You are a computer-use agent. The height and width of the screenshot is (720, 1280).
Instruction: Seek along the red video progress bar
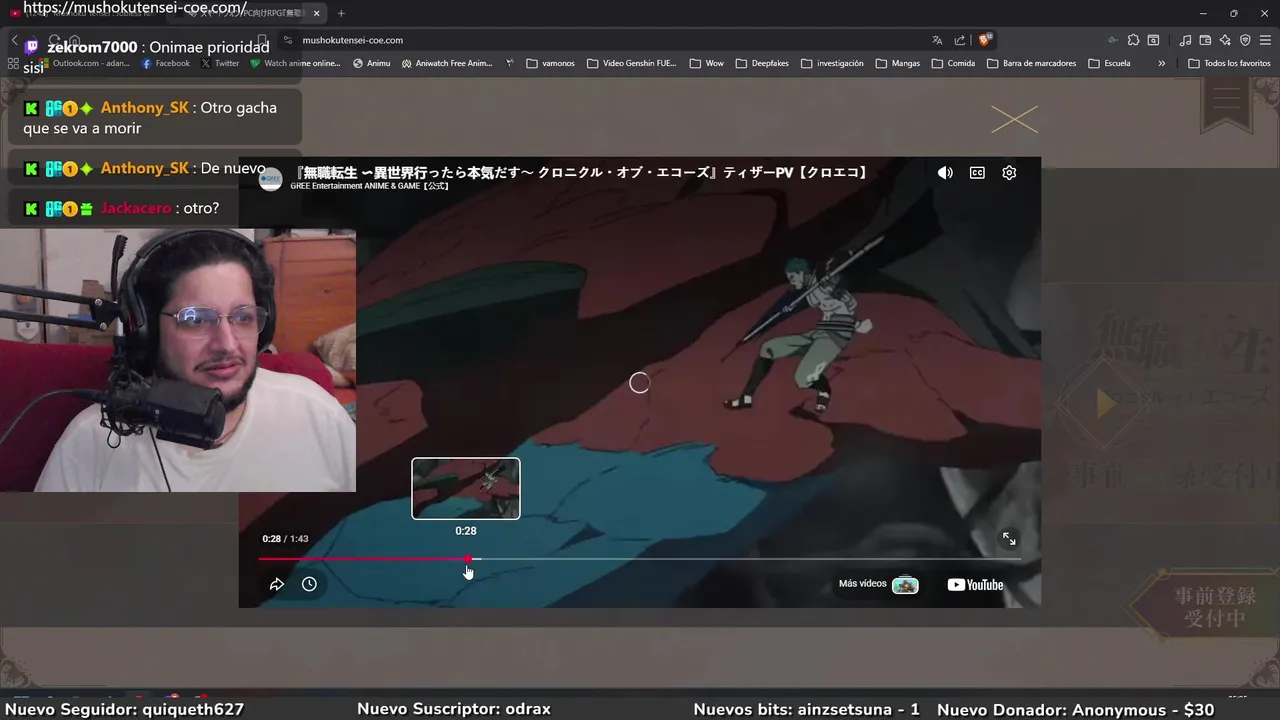click(640, 559)
